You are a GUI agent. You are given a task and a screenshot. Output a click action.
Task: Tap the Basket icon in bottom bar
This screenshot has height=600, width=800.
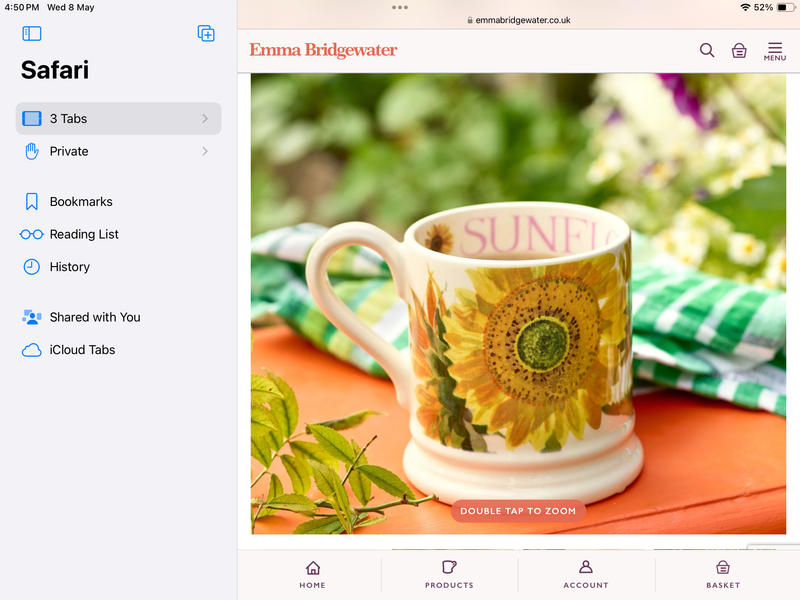pyautogui.click(x=723, y=567)
